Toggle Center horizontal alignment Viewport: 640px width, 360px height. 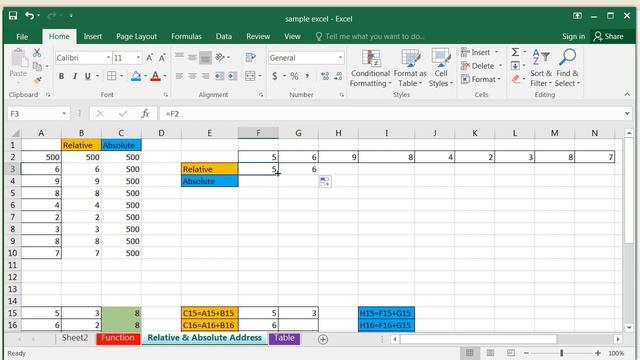pos(192,76)
